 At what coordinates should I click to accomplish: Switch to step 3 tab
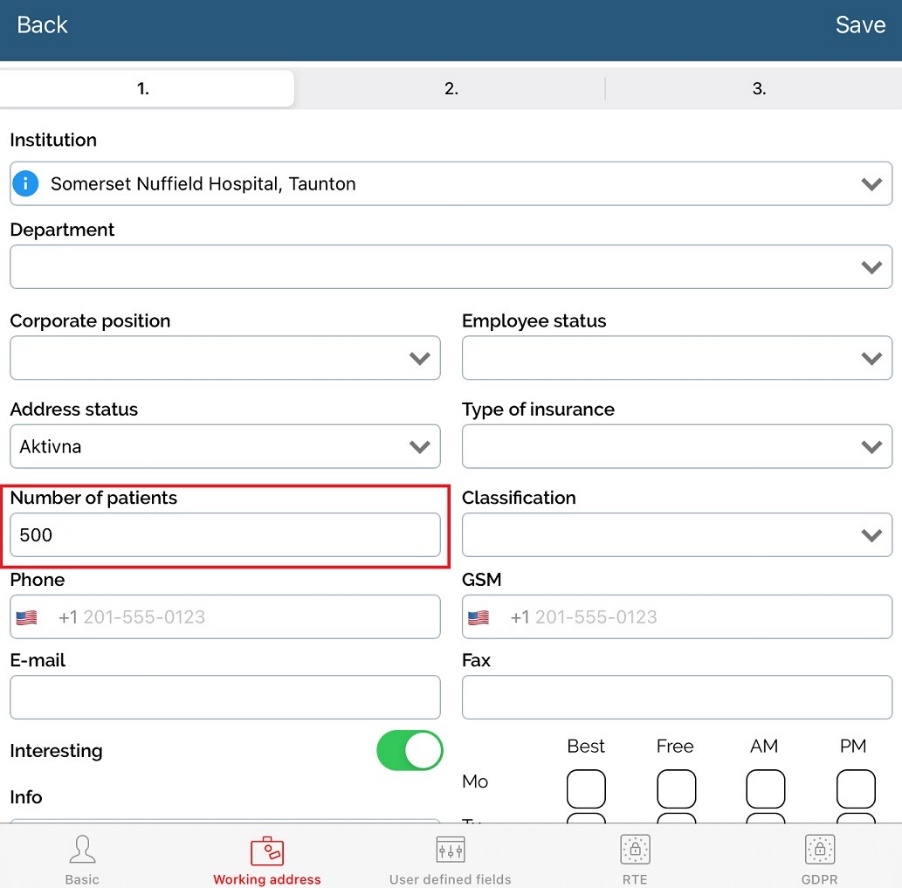click(x=758, y=89)
